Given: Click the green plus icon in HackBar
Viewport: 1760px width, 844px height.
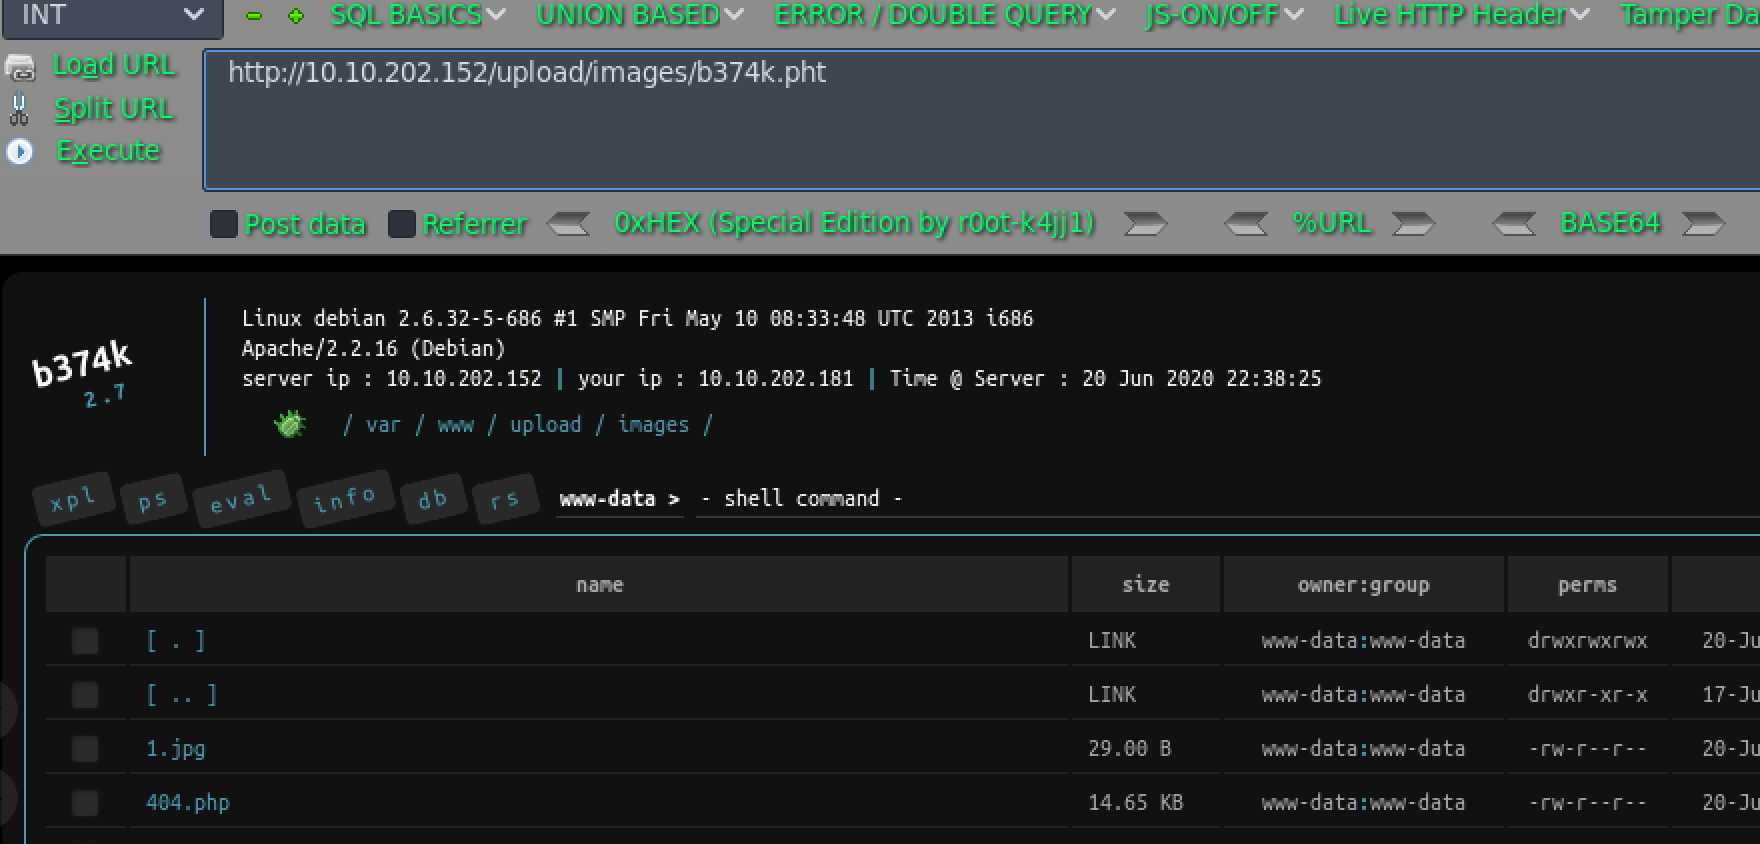Looking at the screenshot, I should [x=296, y=16].
